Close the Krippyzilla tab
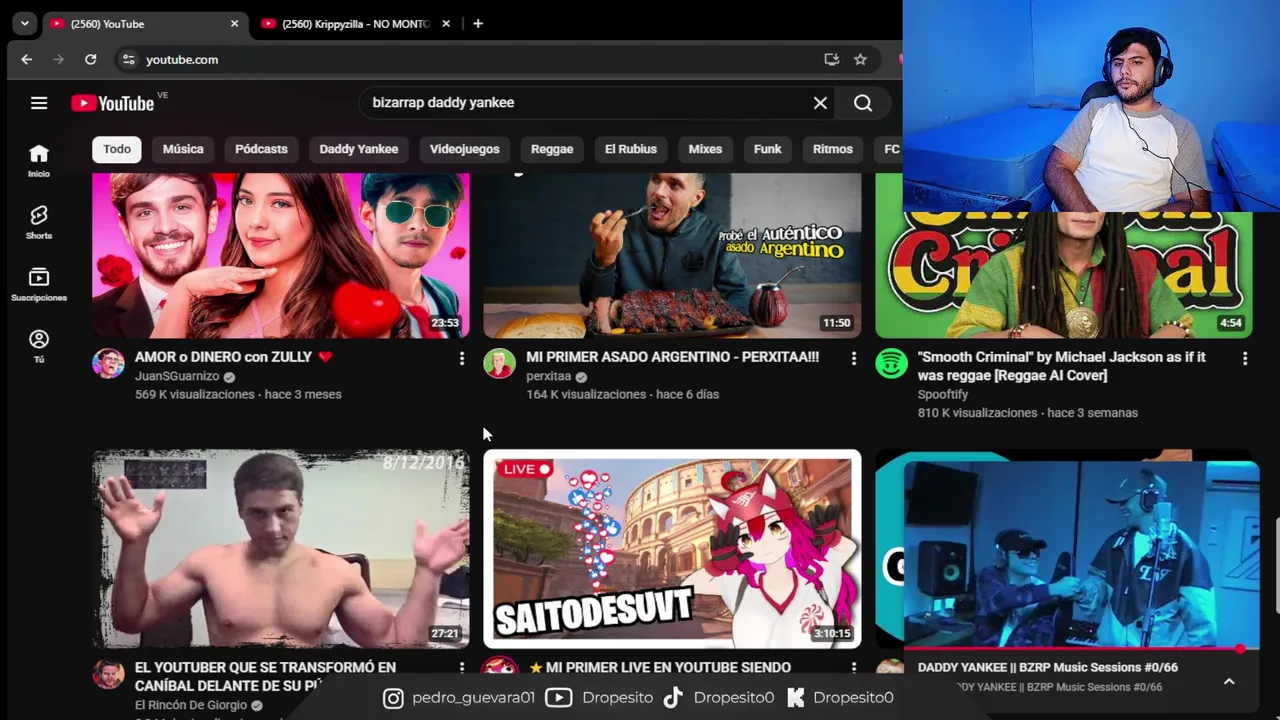Viewport: 1280px width, 720px height. click(x=446, y=24)
